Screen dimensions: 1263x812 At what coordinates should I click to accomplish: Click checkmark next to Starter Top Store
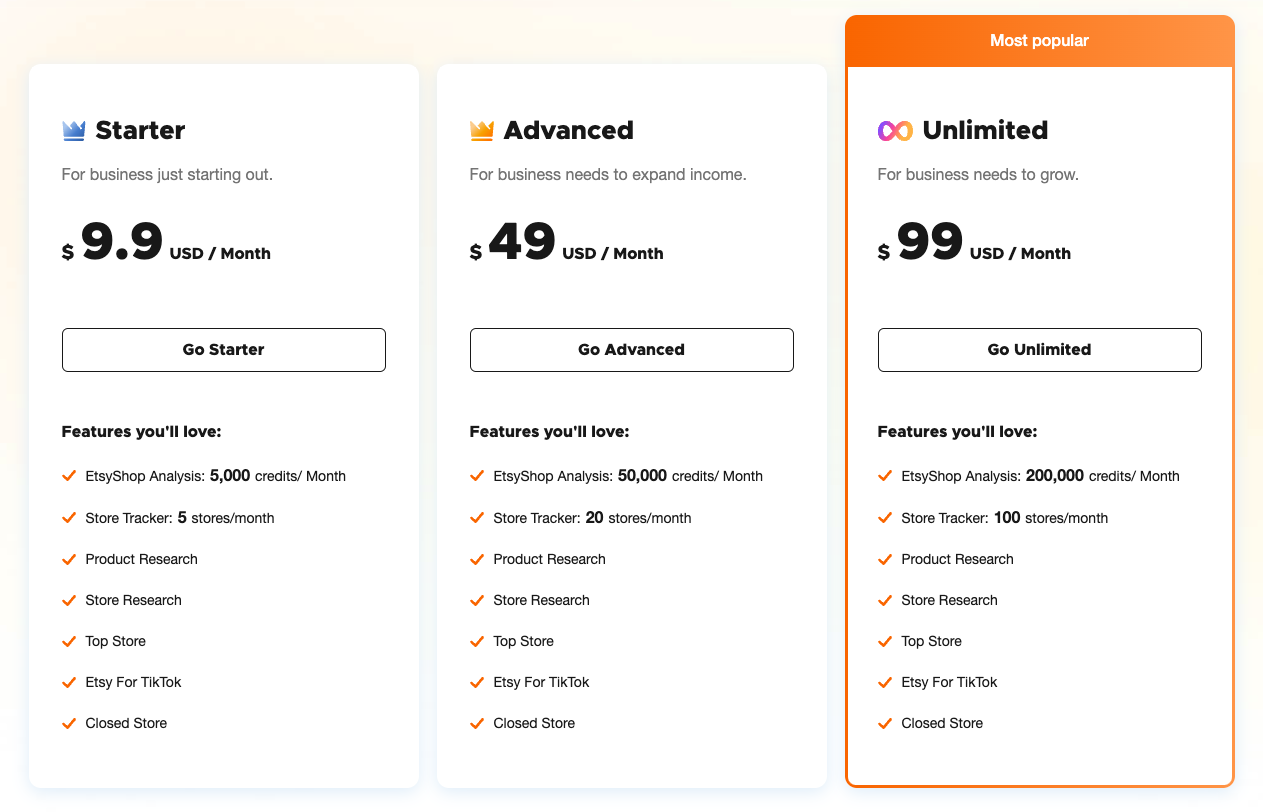click(x=69, y=641)
